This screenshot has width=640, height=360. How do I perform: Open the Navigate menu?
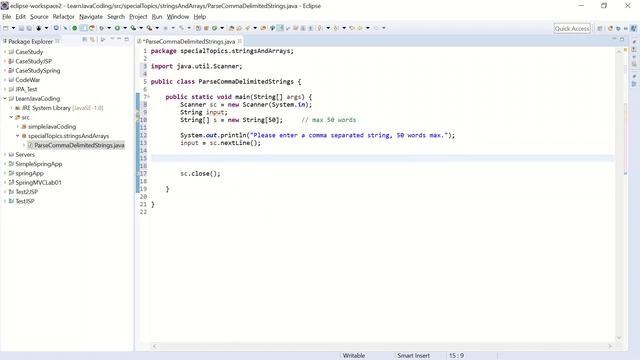[x=91, y=17]
